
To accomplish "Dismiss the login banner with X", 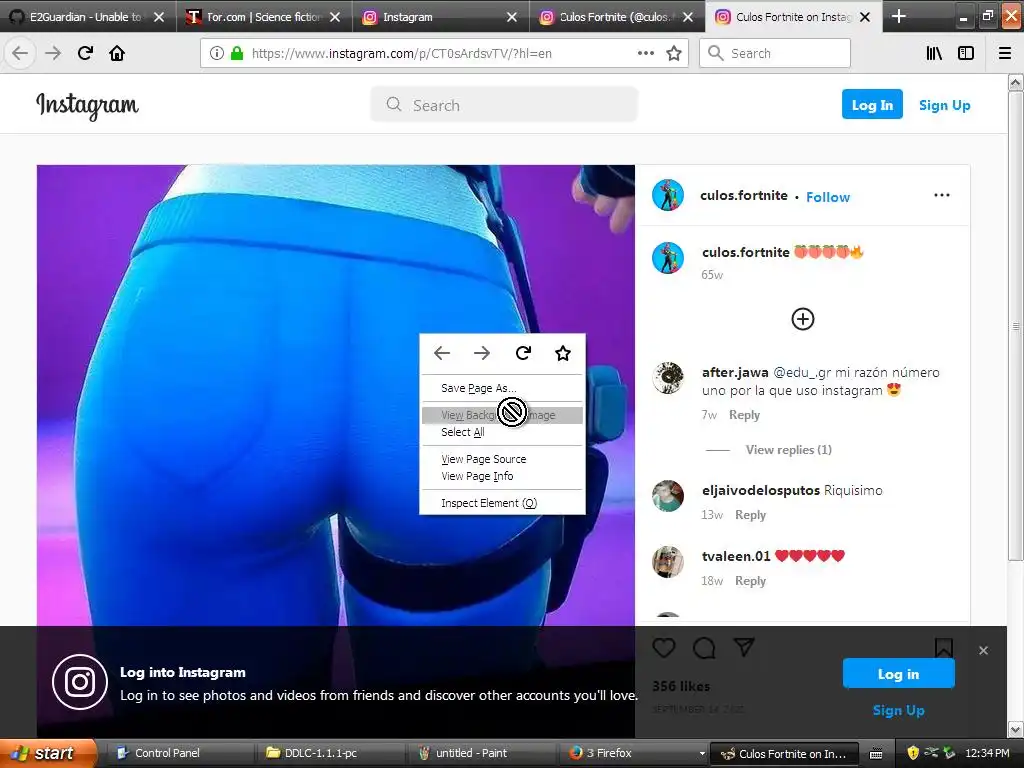I will tap(984, 650).
